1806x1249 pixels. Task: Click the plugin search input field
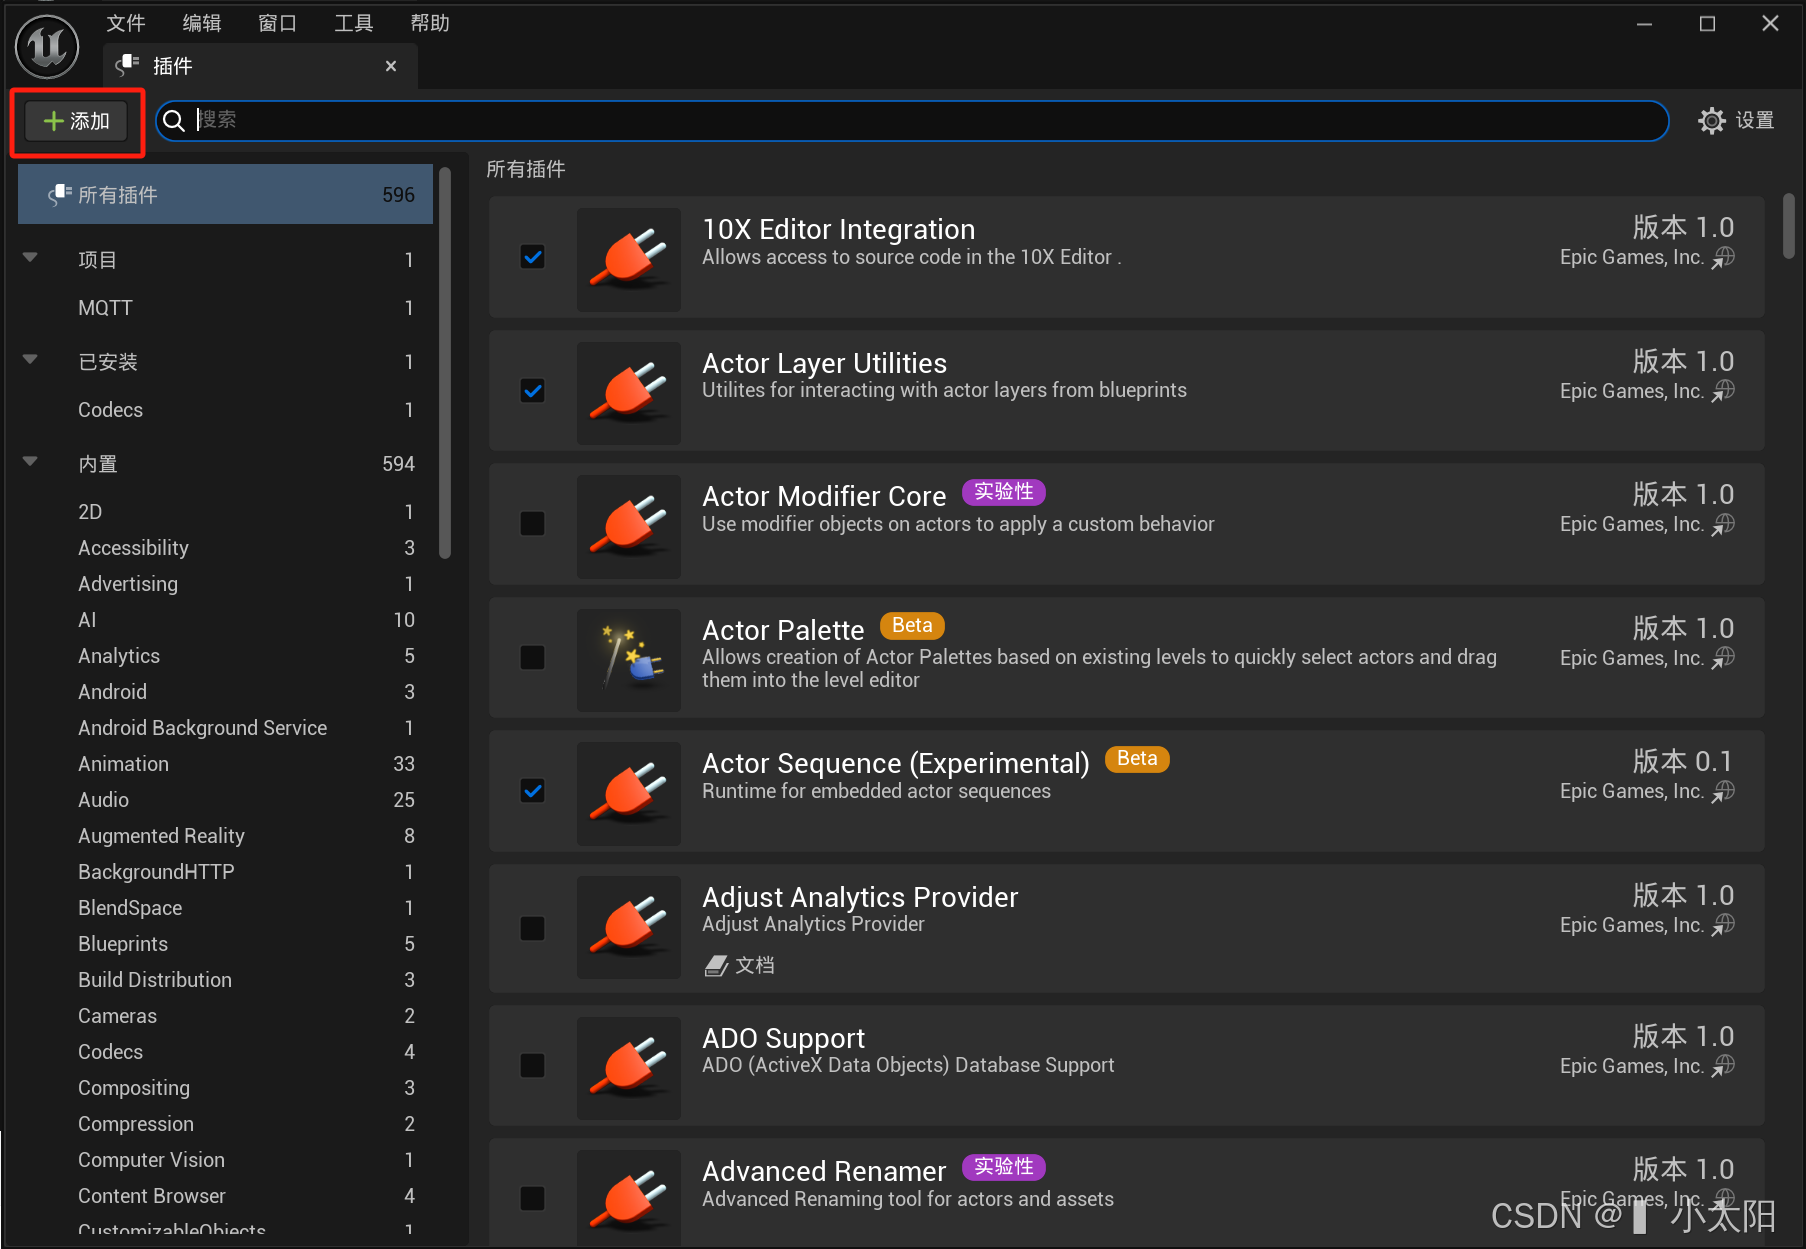coord(912,121)
